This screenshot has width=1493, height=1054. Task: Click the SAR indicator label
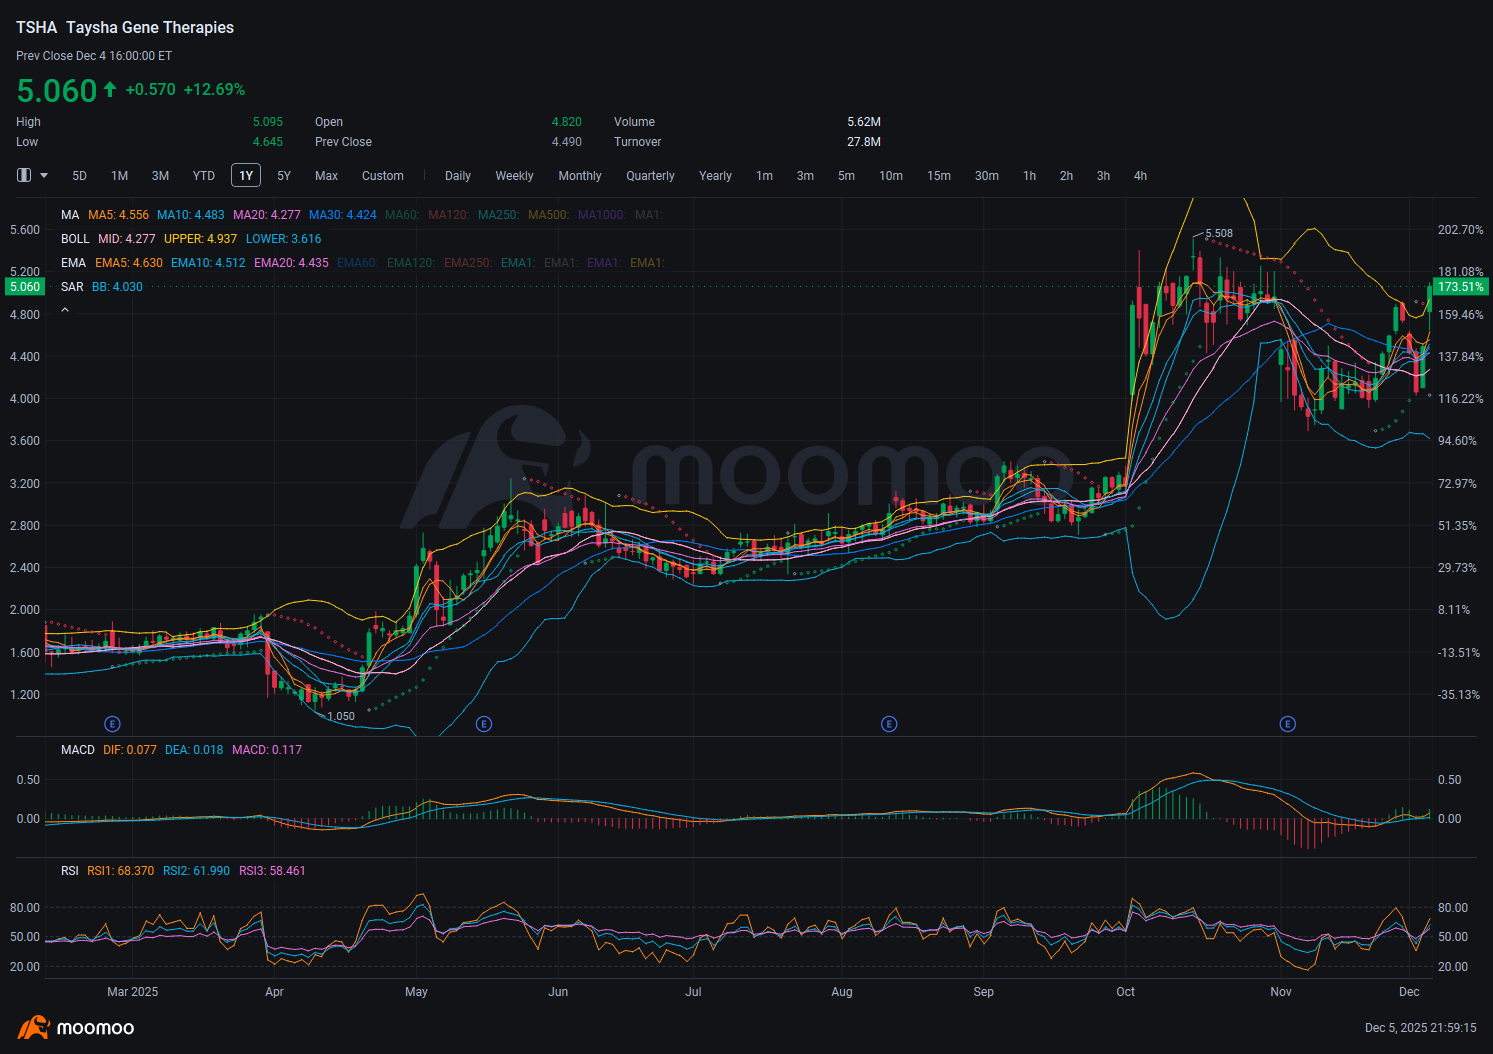pos(72,287)
